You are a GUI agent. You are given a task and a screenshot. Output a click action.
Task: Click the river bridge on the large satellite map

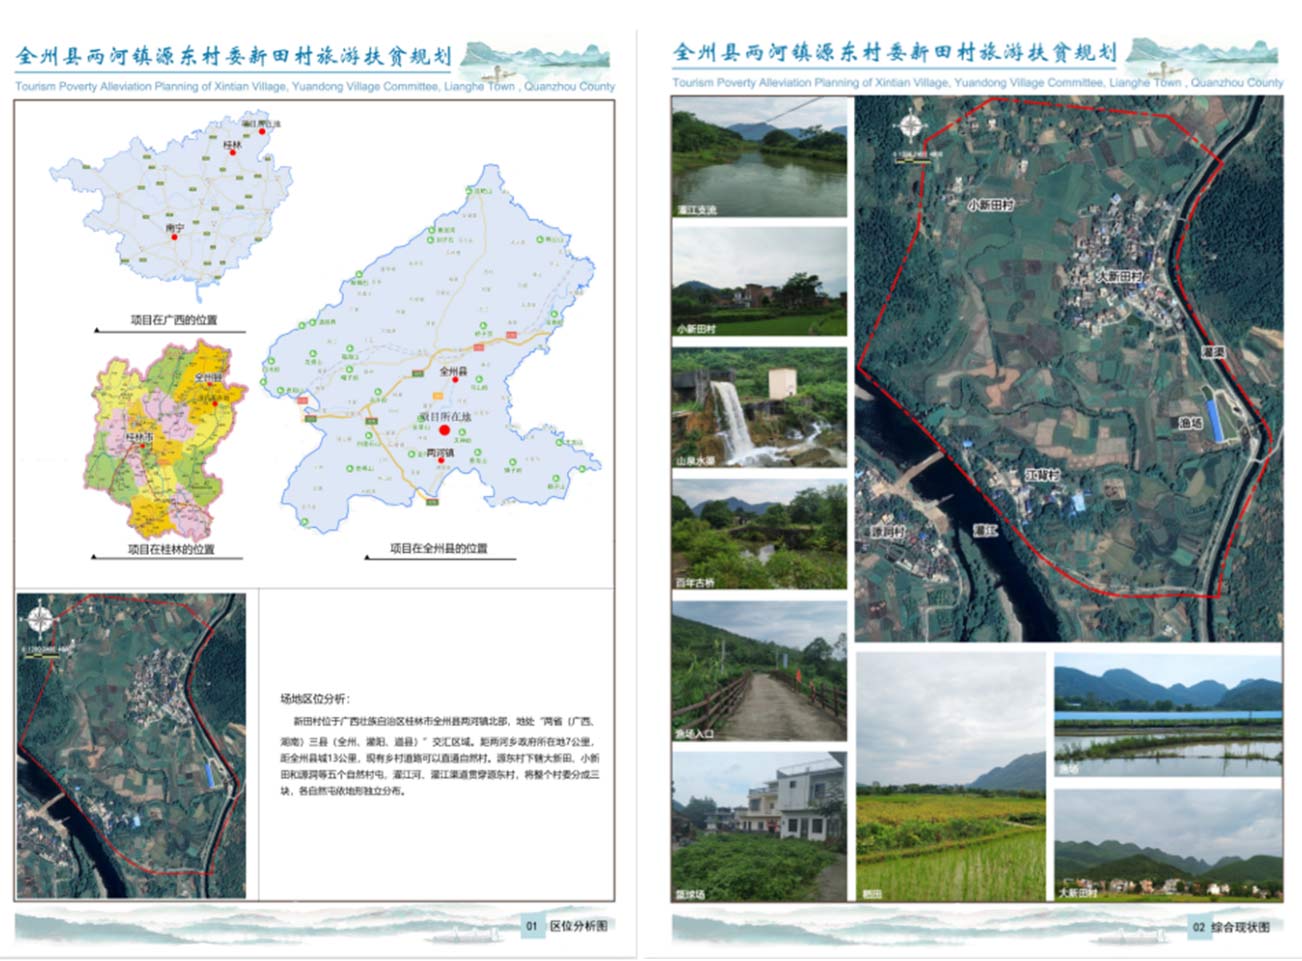point(926,469)
